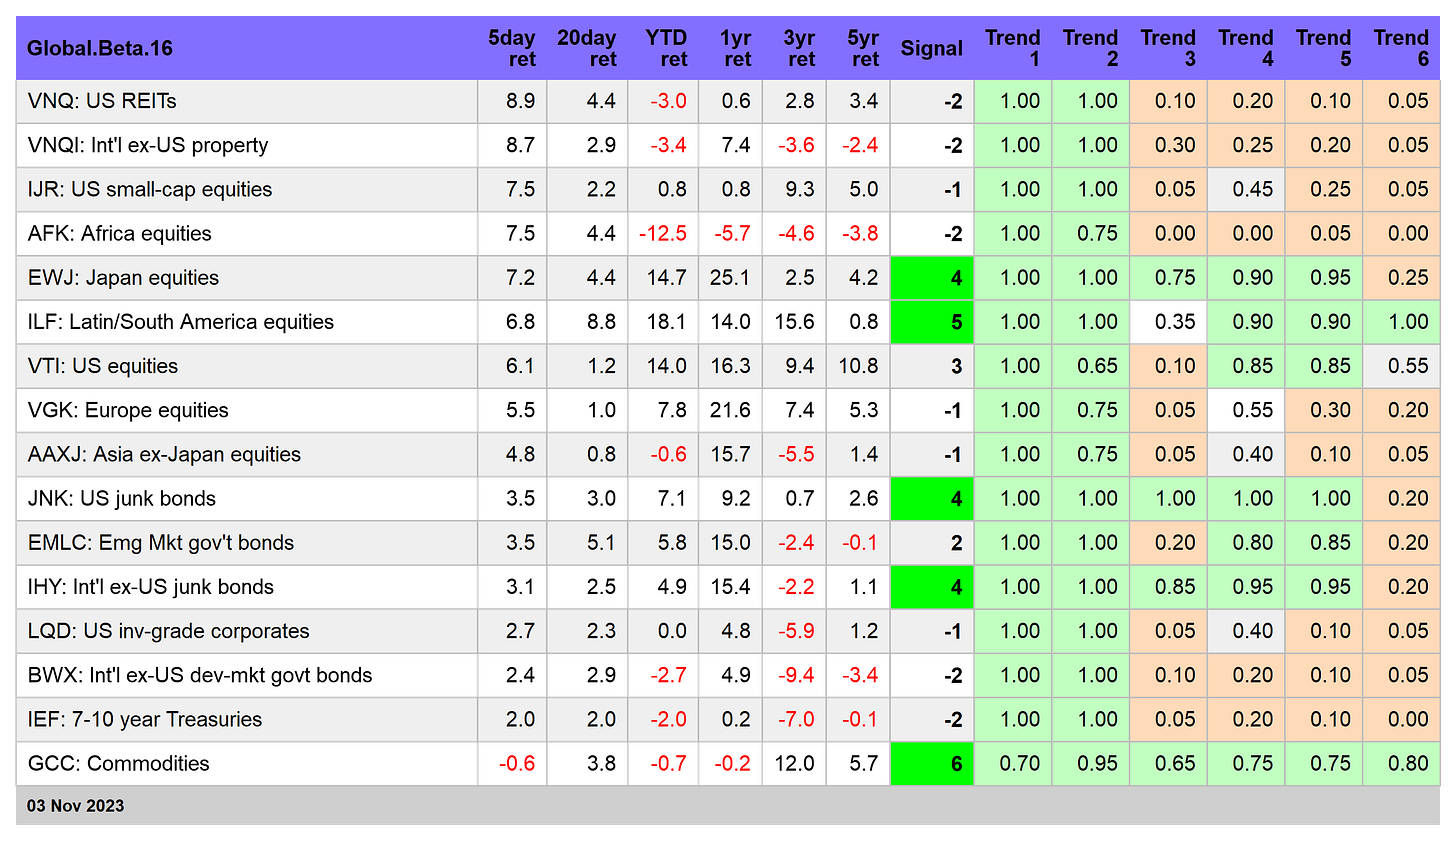
Task: Click green Signal cell 4 for IHY
Action: (x=932, y=587)
